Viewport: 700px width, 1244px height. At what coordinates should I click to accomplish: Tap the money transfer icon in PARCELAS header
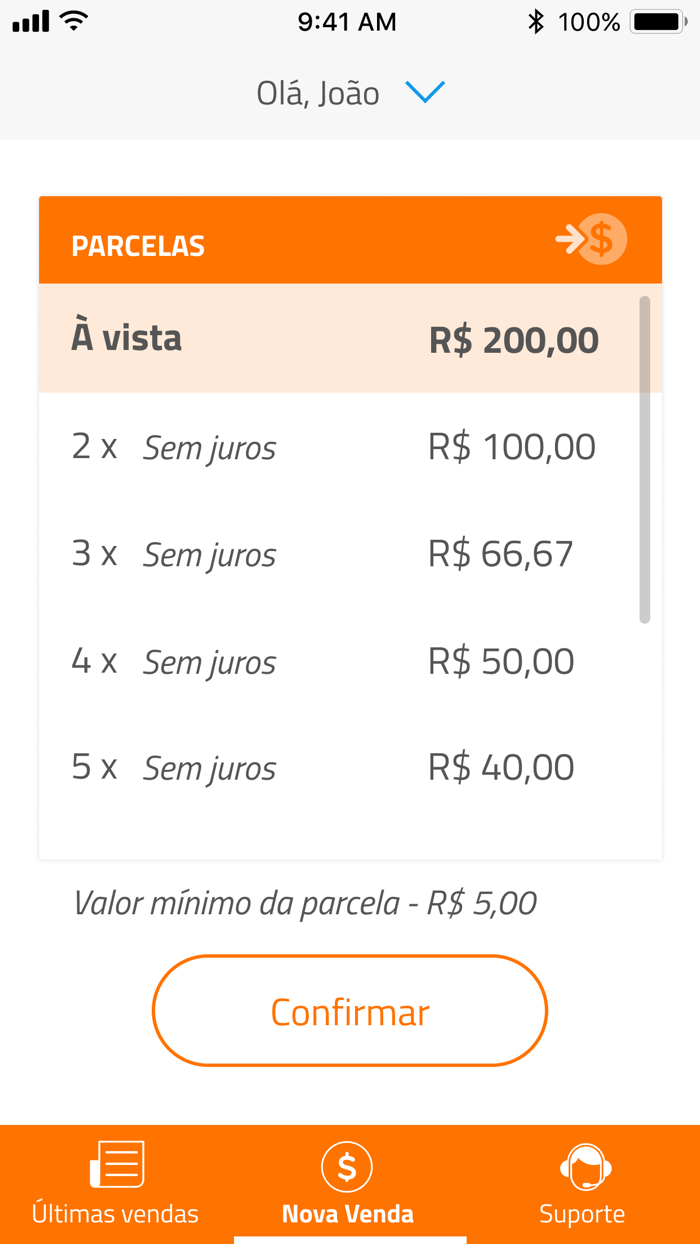click(591, 239)
